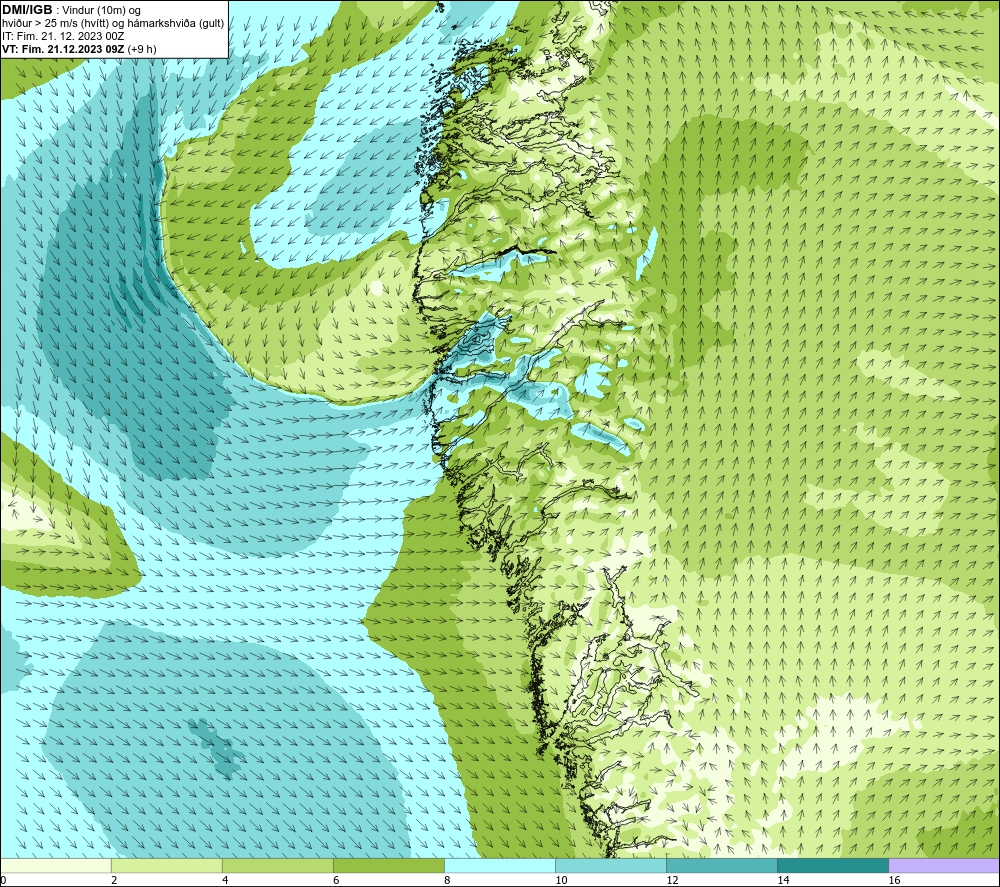This screenshot has height=887, width=1000.
Task: Click the legend scale label "2"
Action: pos(114,880)
